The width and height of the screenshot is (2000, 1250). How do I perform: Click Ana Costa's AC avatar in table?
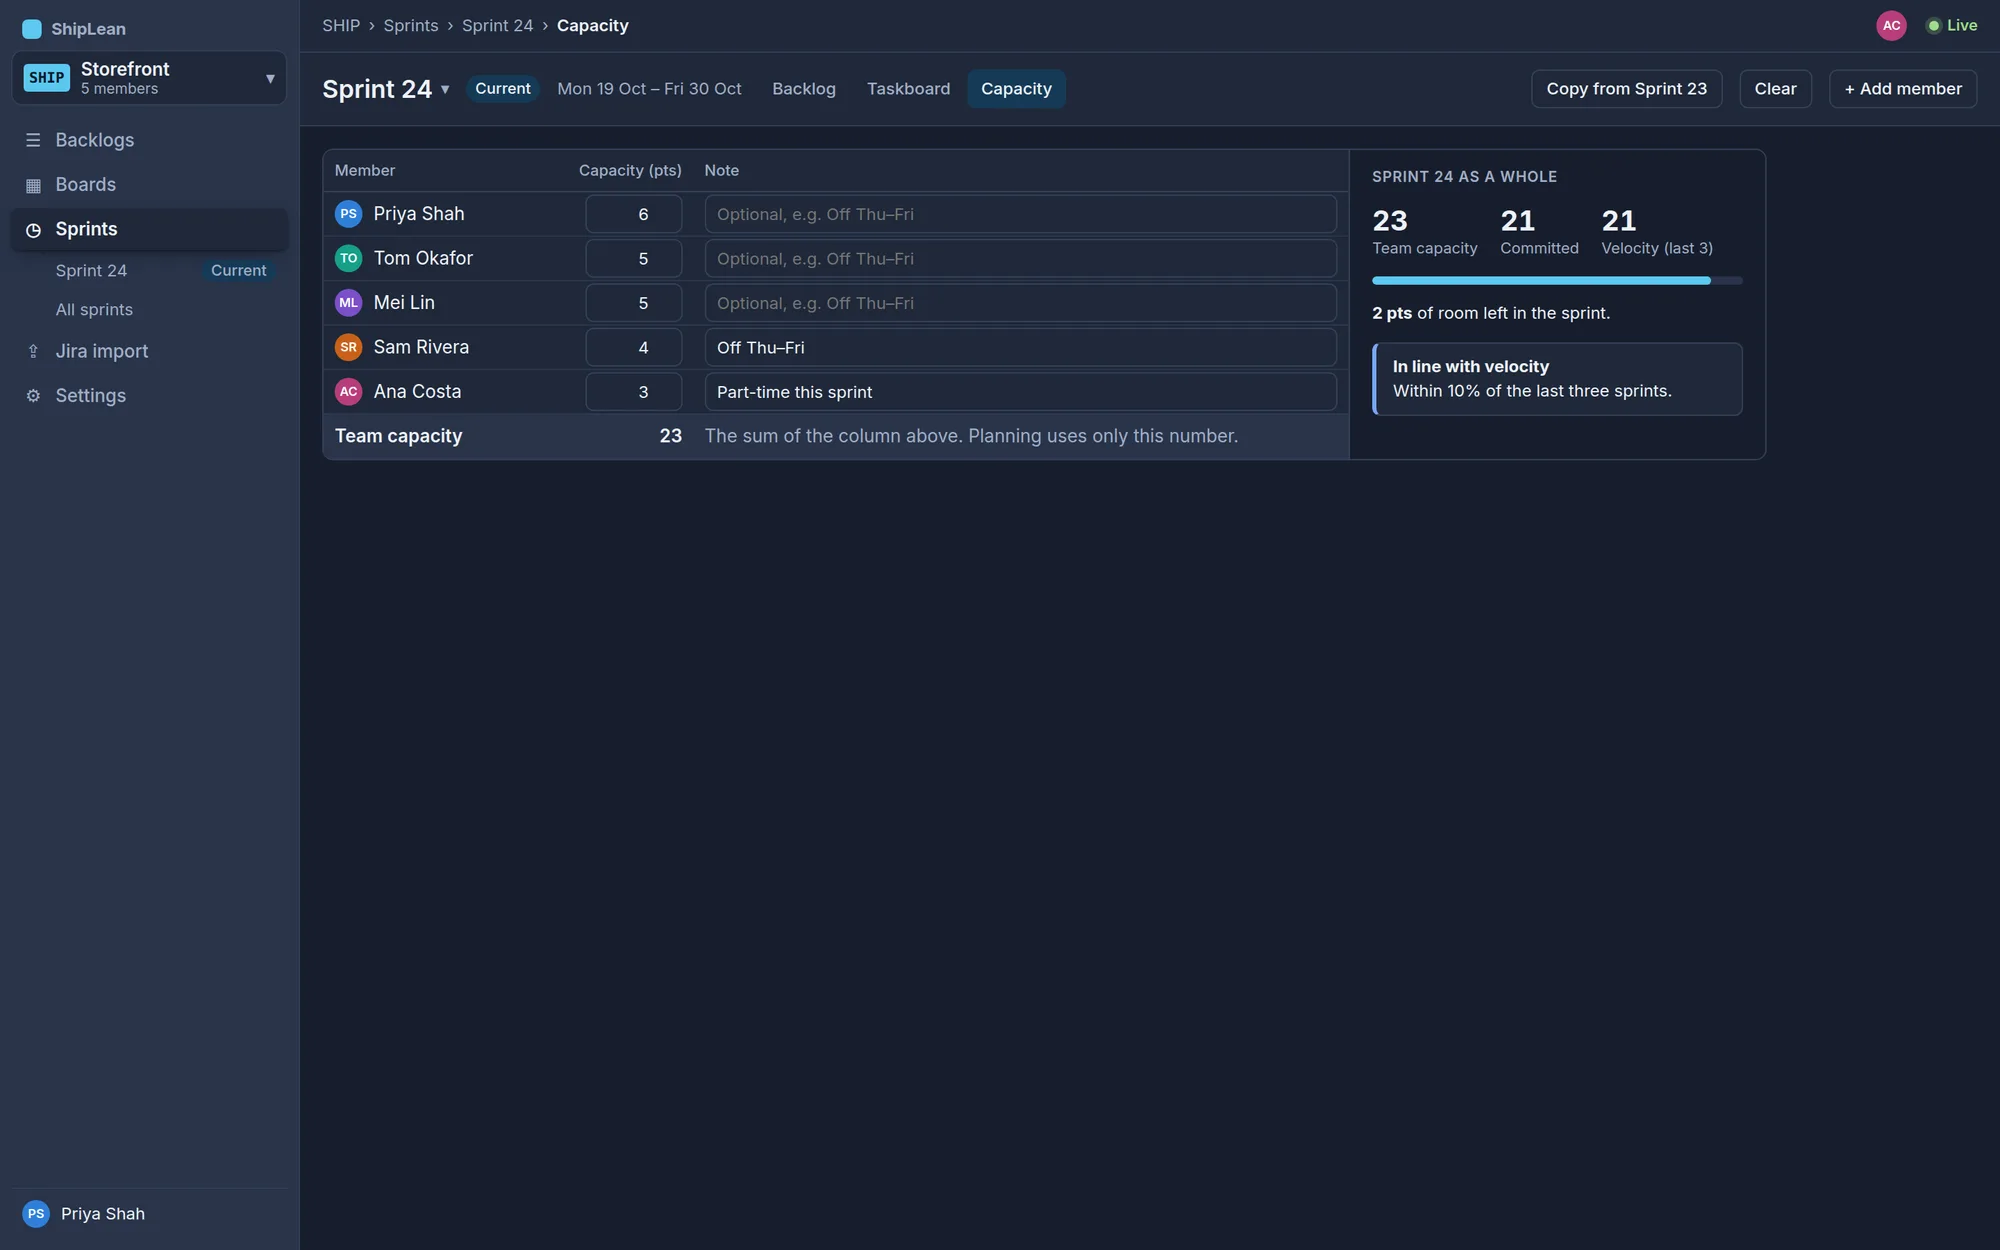point(348,392)
